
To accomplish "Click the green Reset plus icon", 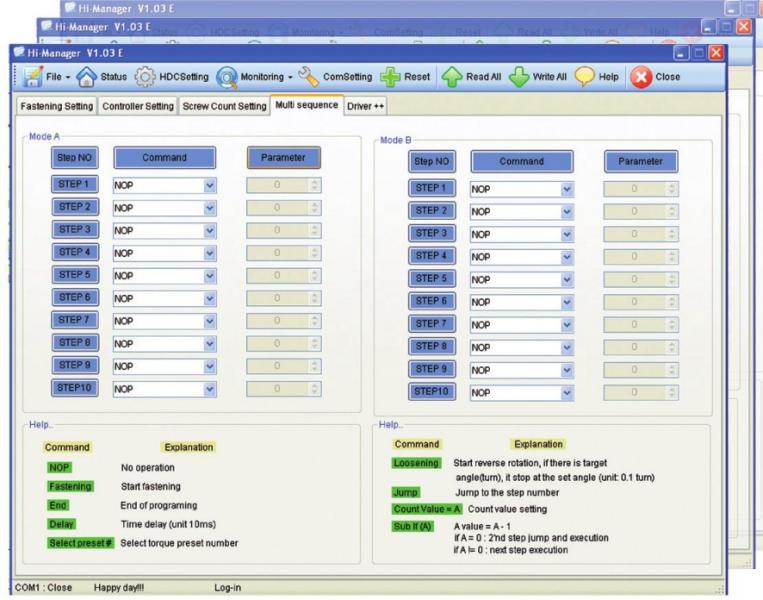I will pos(391,76).
